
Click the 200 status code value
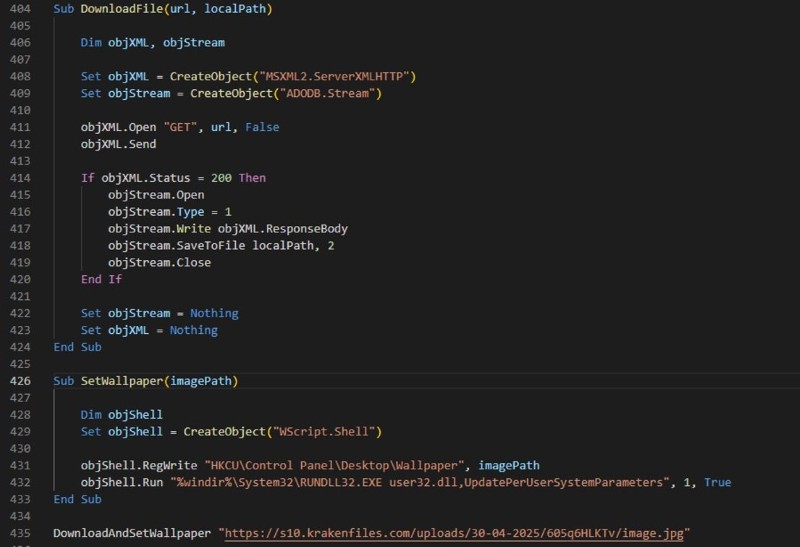(x=221, y=178)
